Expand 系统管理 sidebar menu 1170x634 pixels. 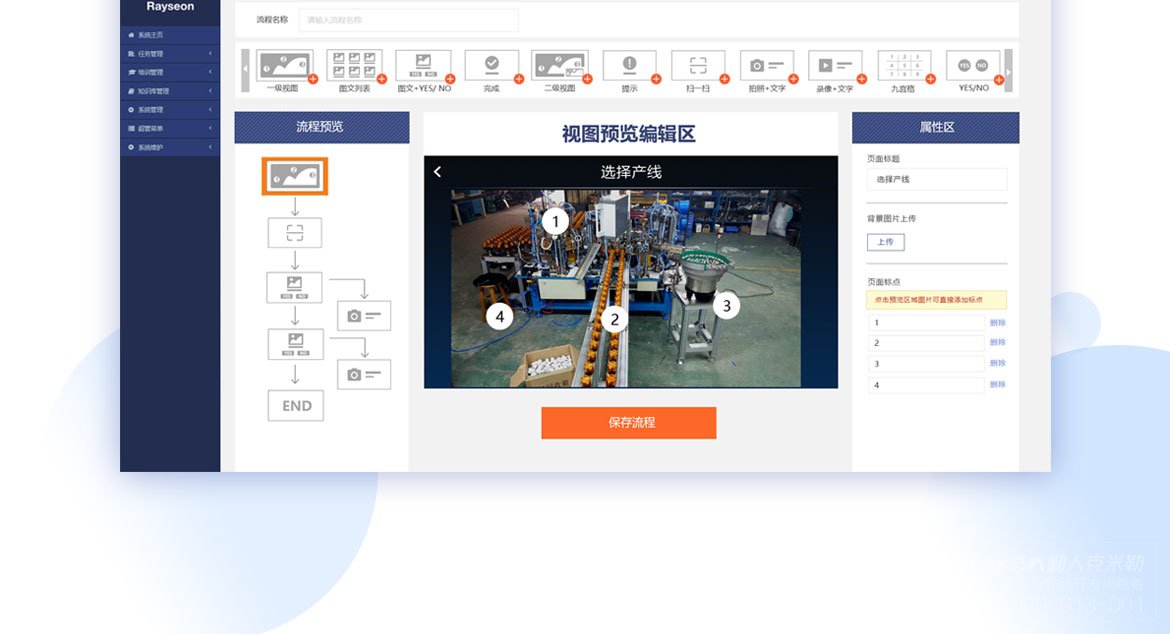coord(170,110)
